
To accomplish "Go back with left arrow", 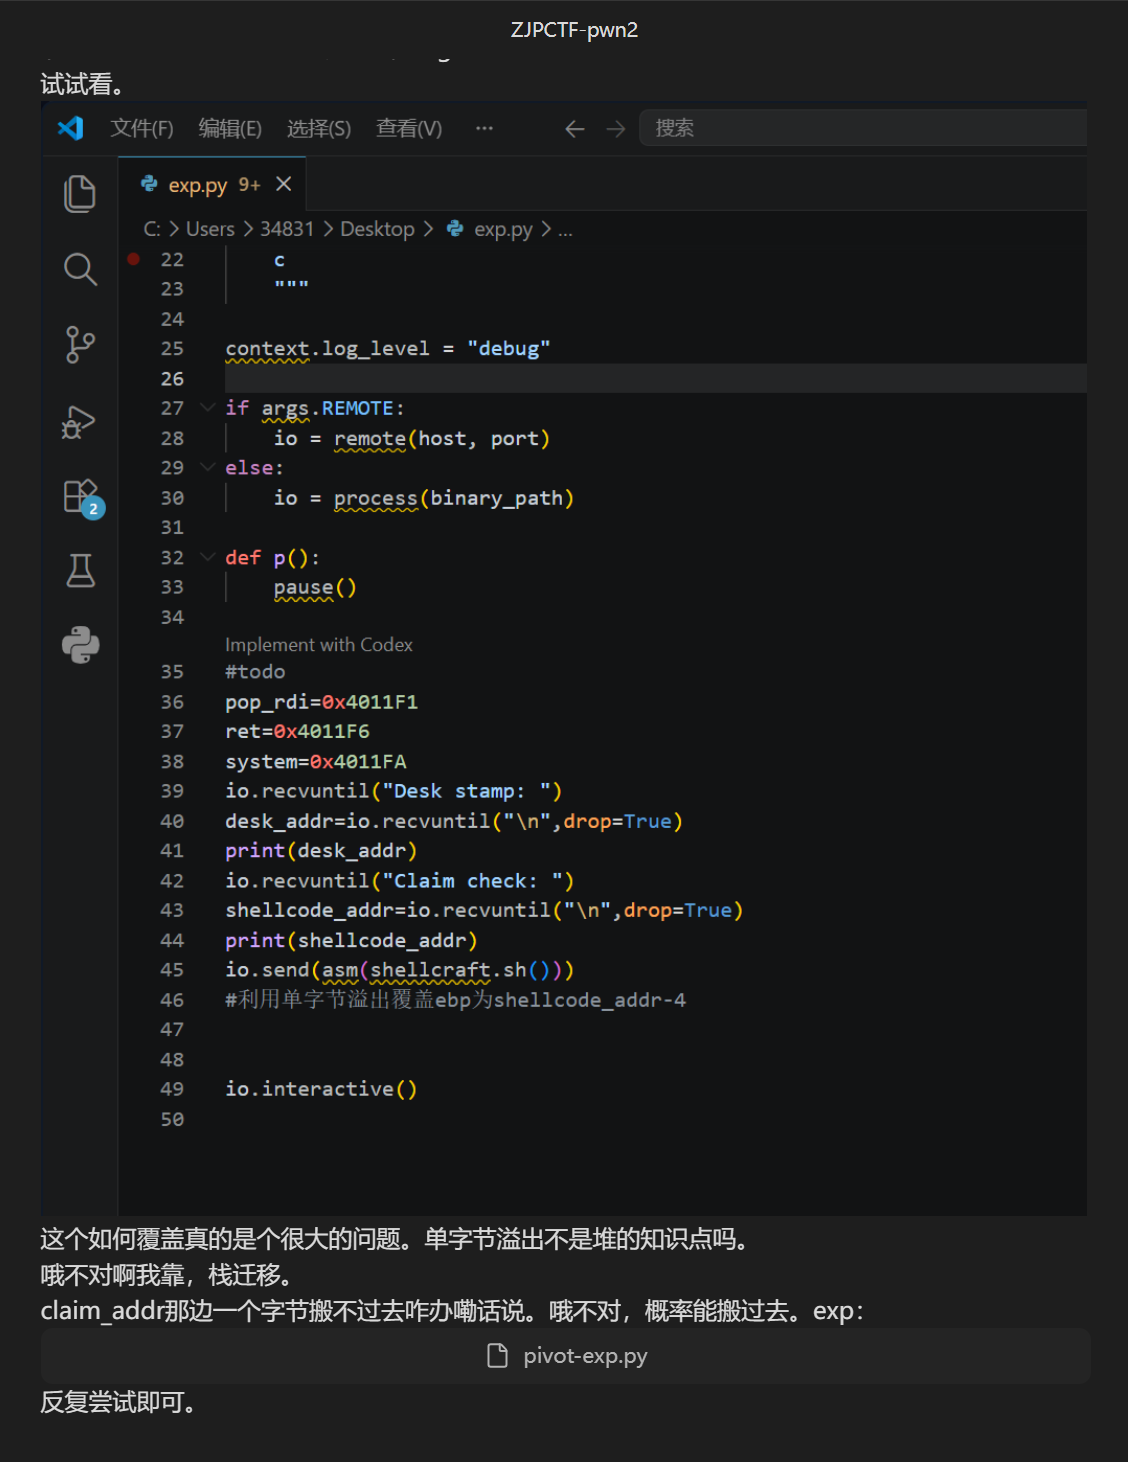I will (574, 128).
